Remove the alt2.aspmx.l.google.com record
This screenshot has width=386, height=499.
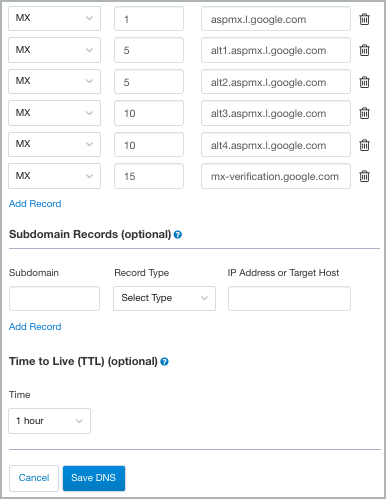point(364,82)
